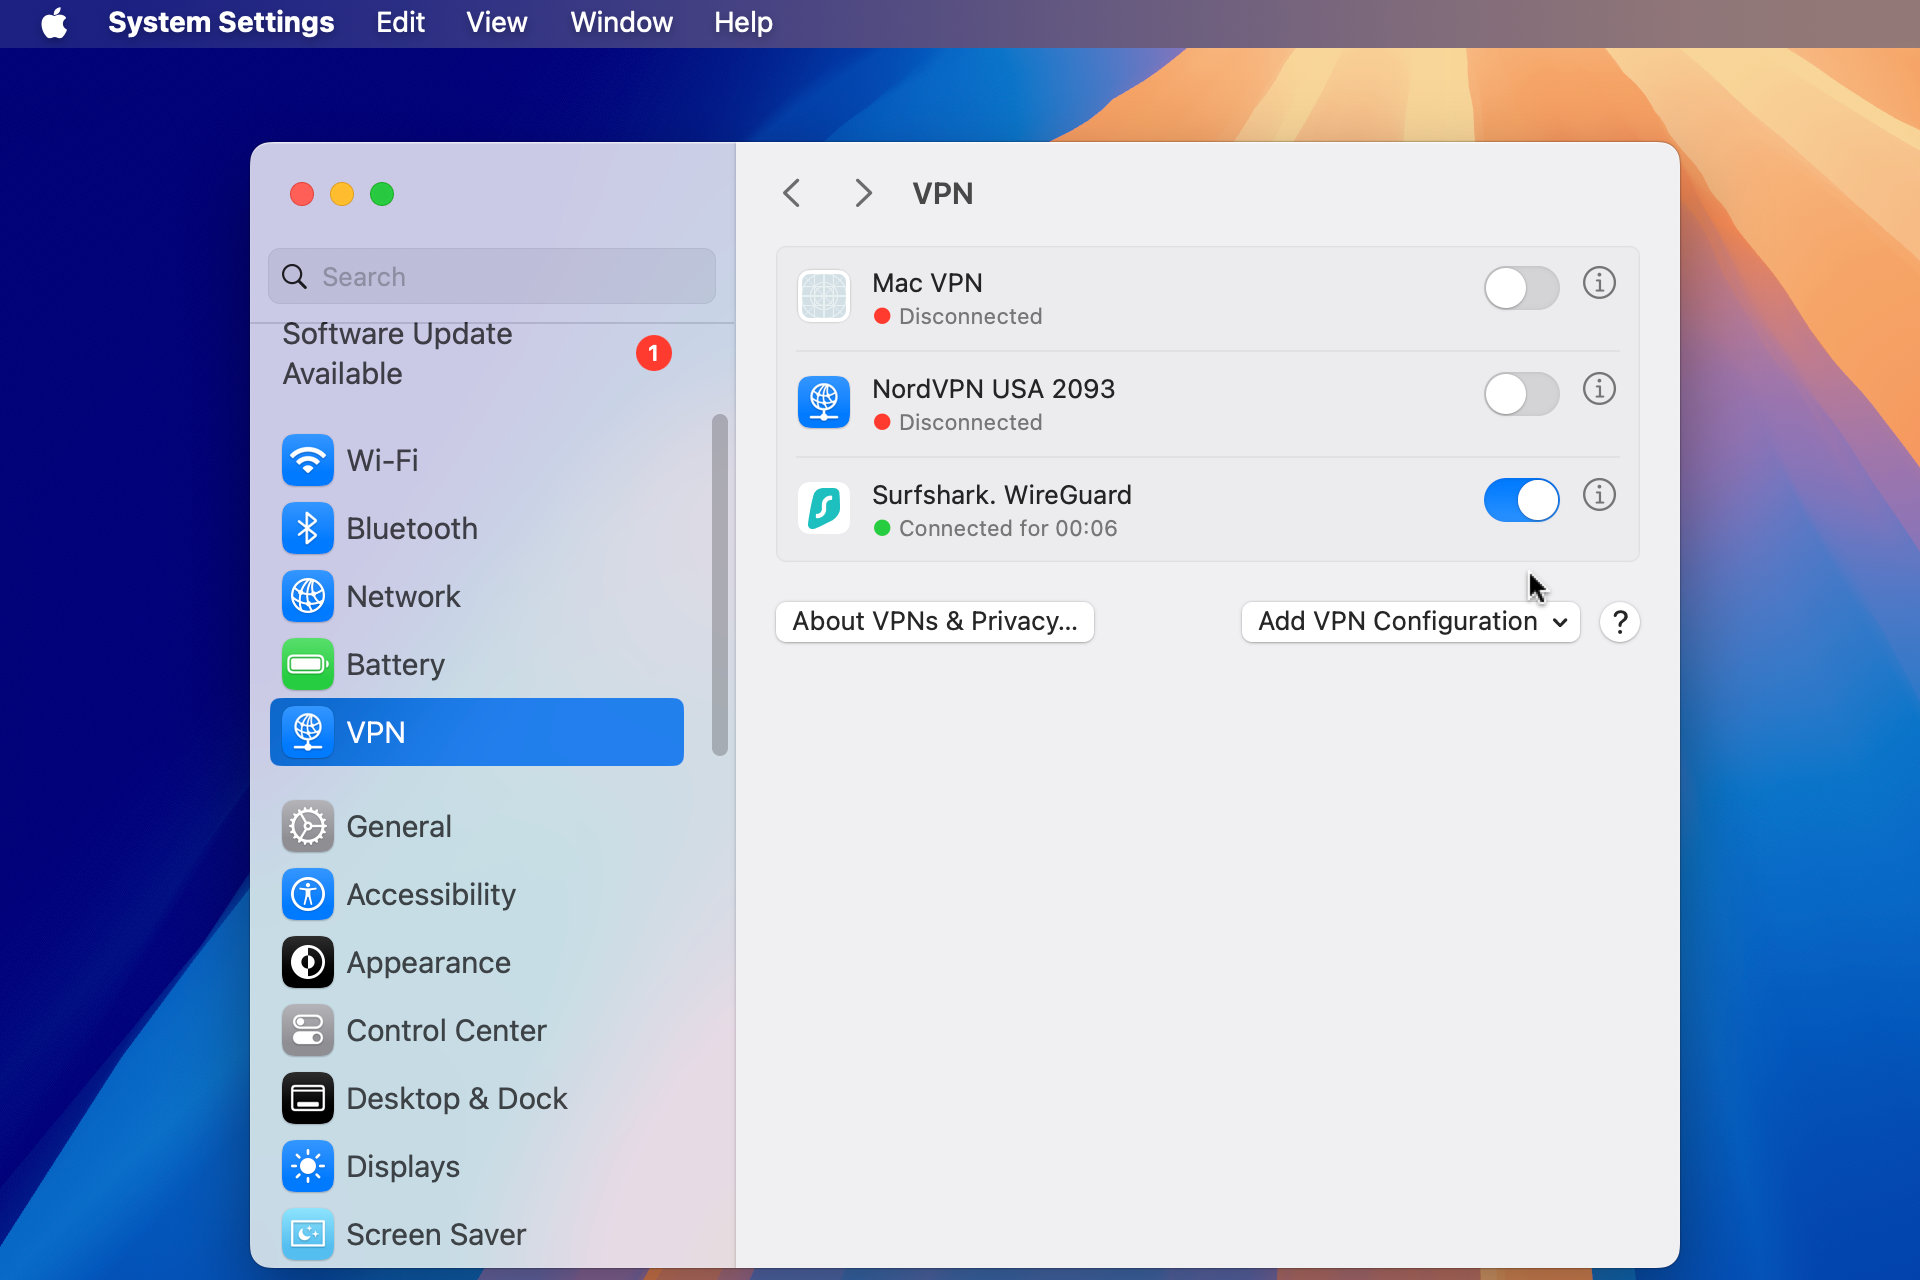
Task: Click the forward navigation chevron
Action: [861, 193]
